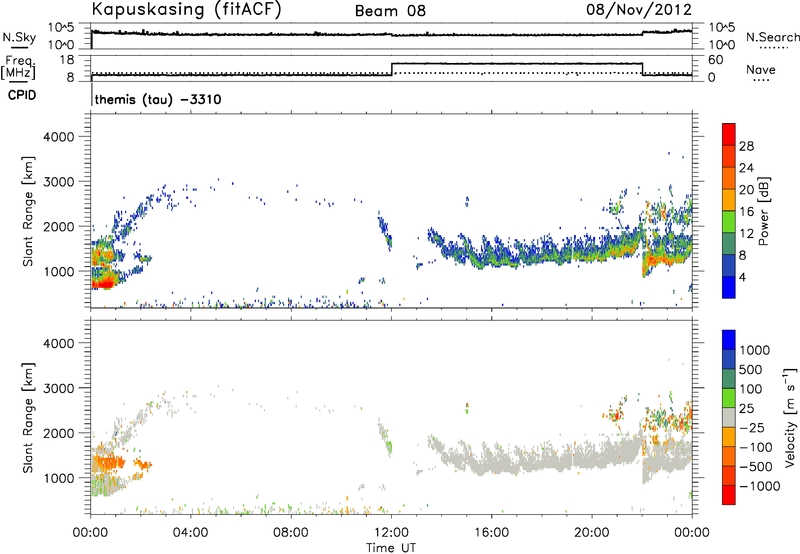Select the grey −25 to 25 Velocity swatch

coord(729,418)
